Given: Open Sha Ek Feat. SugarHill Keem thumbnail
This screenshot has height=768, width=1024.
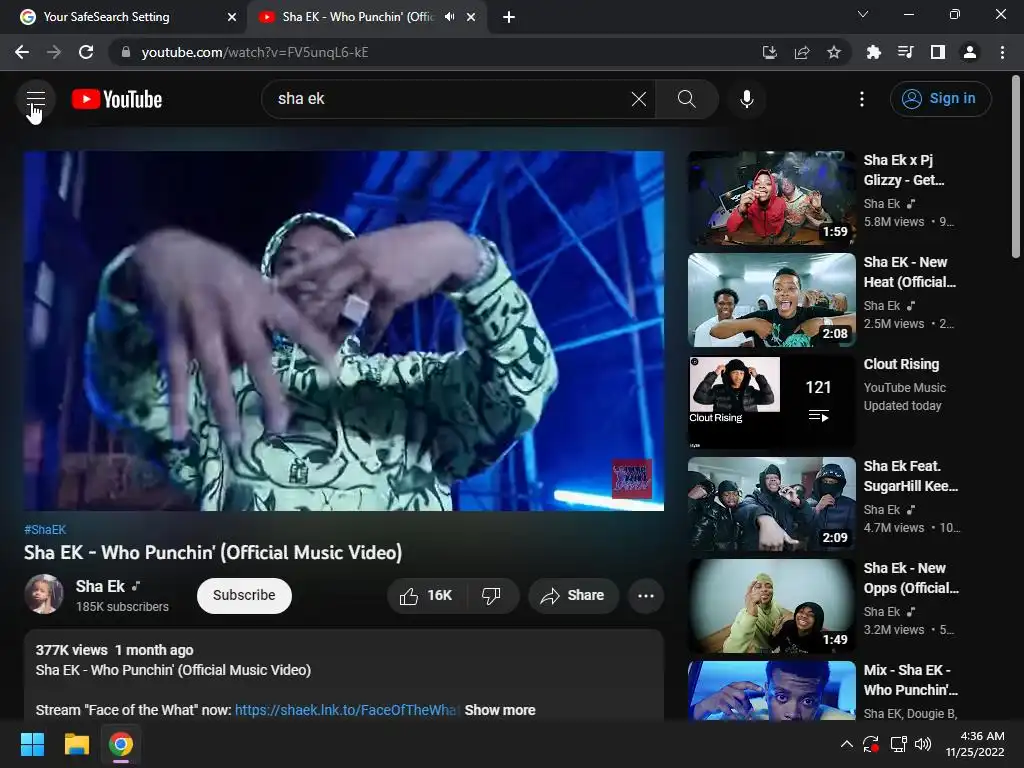Looking at the screenshot, I should 771,504.
